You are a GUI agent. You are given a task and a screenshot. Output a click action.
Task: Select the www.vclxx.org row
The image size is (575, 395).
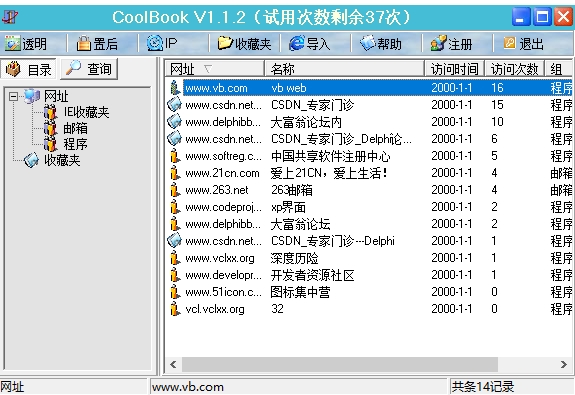coord(369,258)
